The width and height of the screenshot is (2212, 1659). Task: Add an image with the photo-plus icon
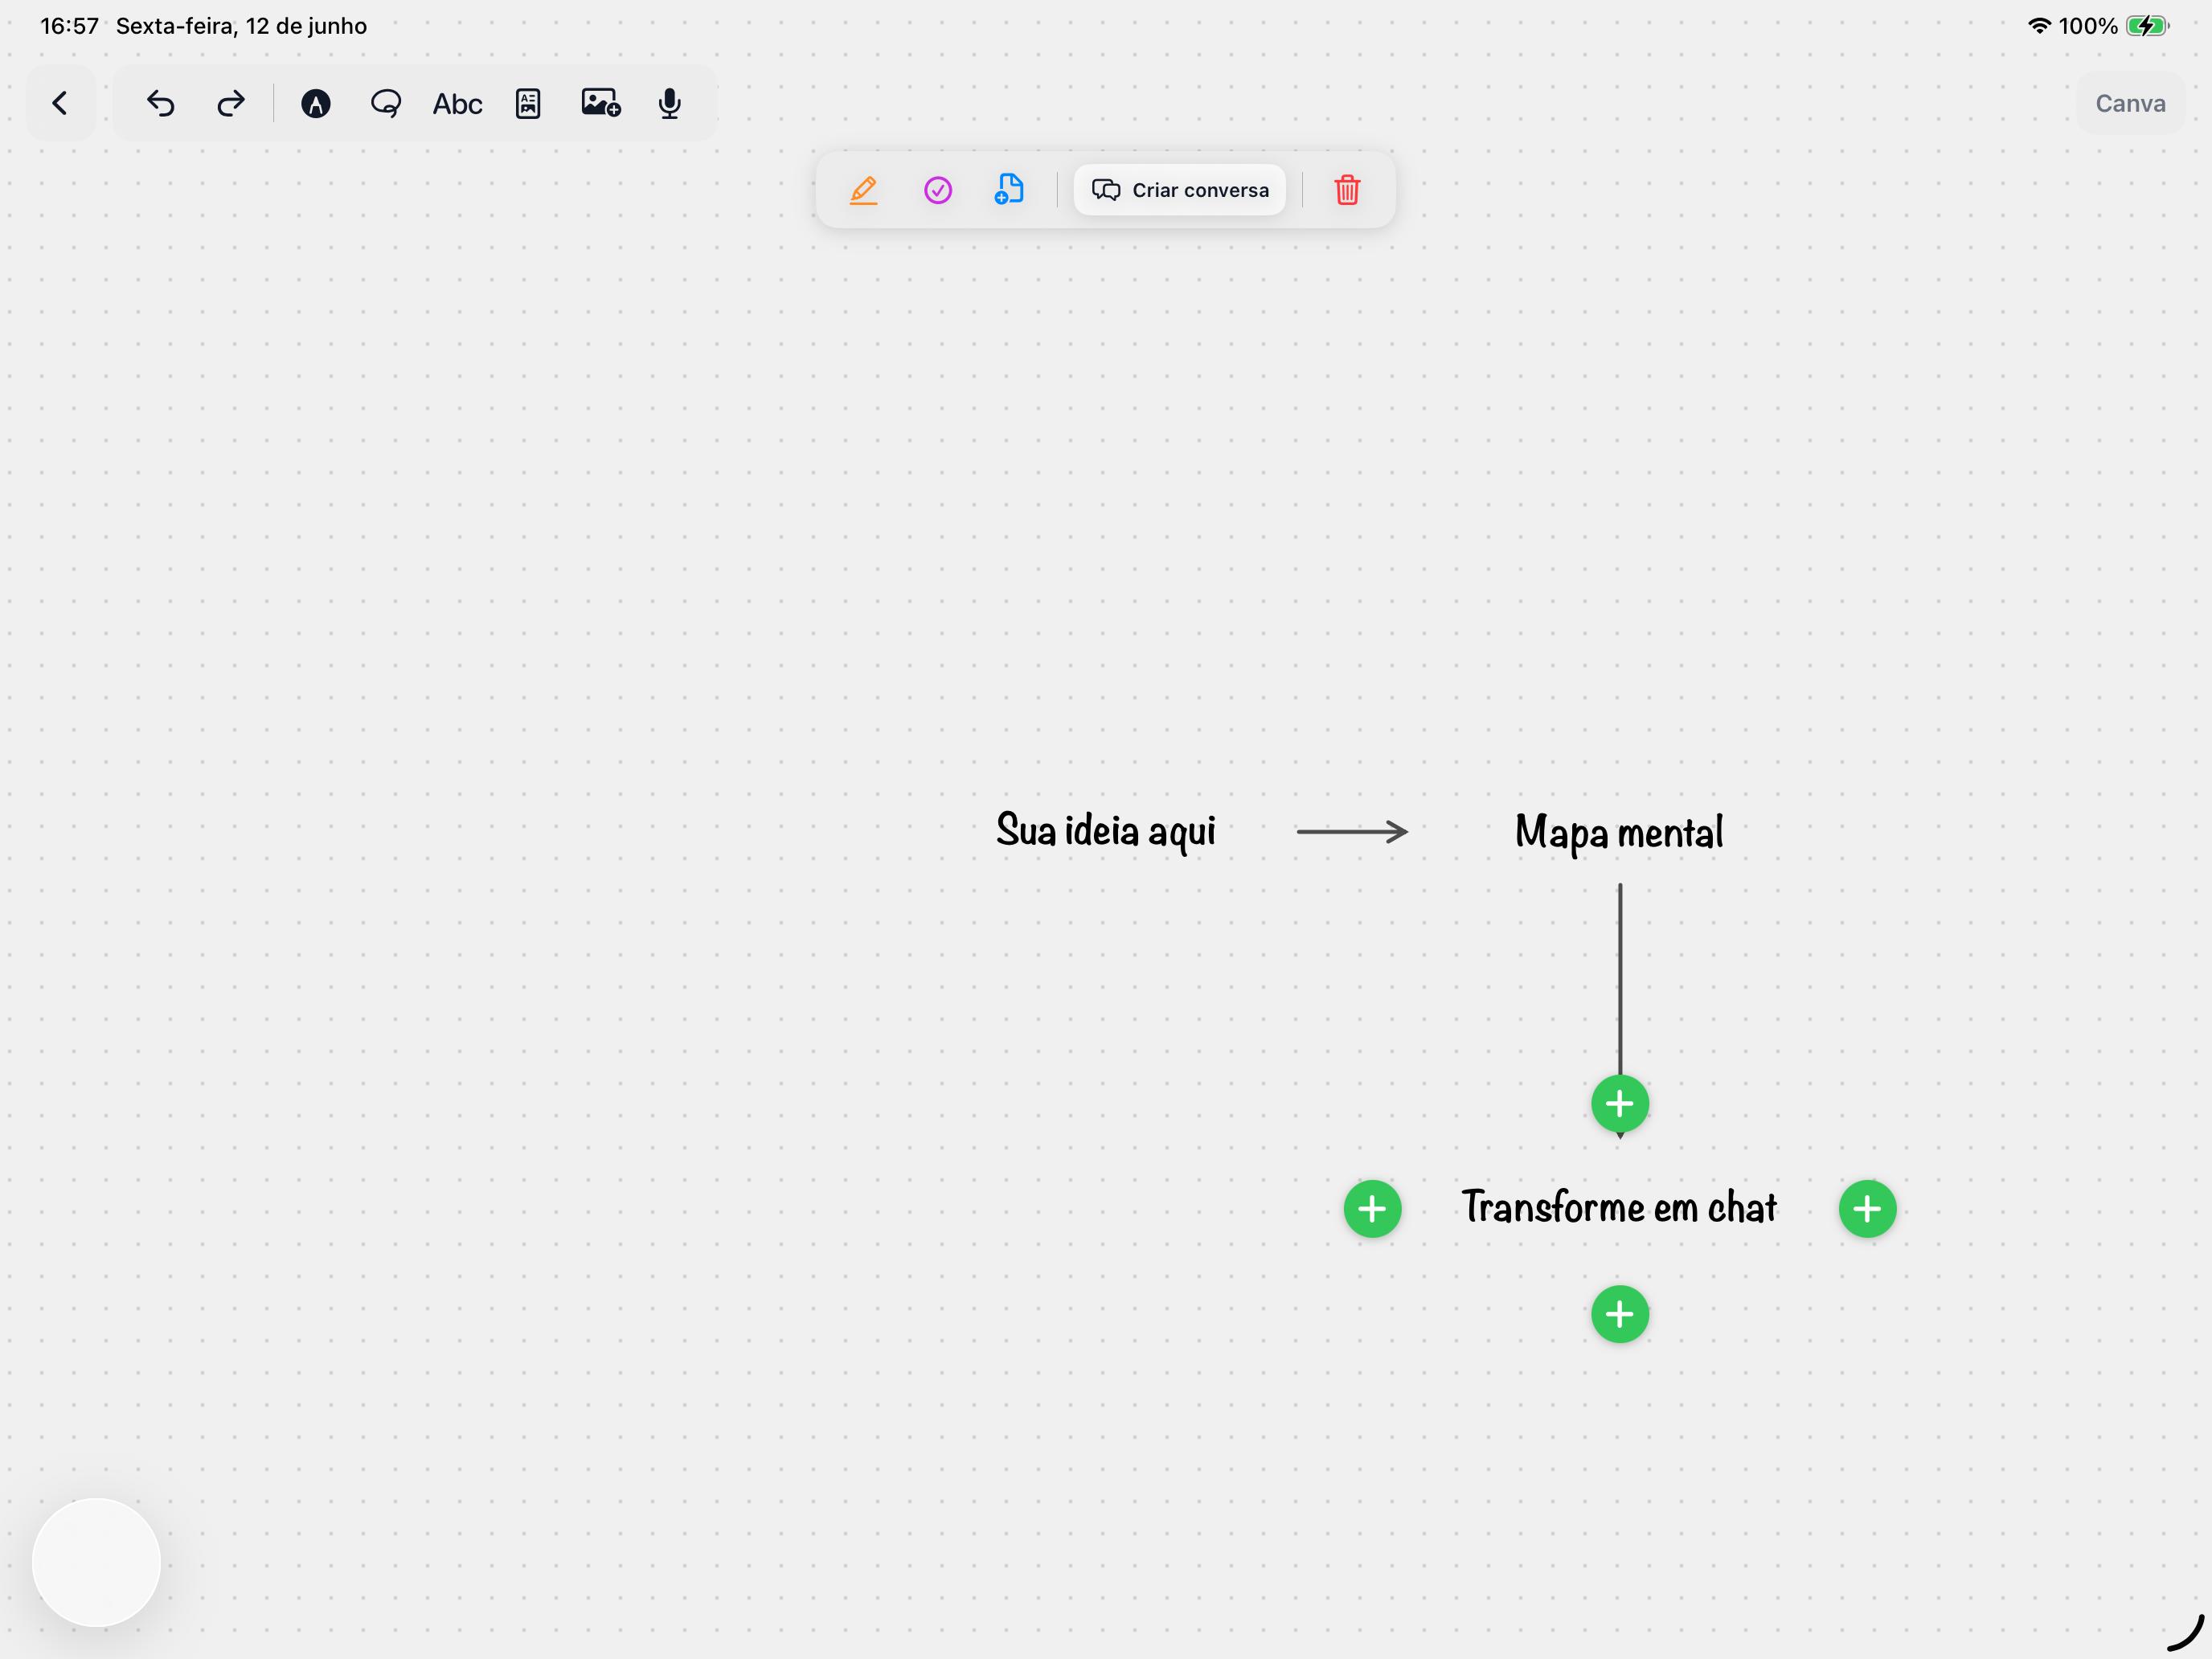click(601, 103)
